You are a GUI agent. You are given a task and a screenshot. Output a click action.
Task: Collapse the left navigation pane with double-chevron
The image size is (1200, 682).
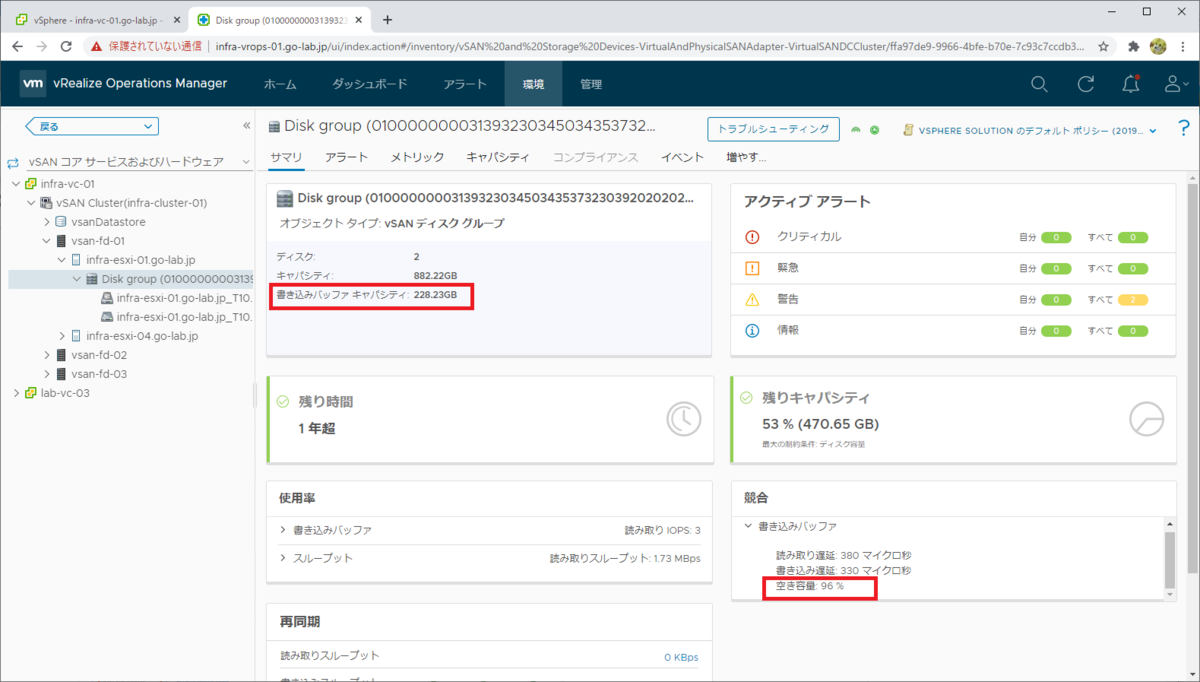click(247, 126)
